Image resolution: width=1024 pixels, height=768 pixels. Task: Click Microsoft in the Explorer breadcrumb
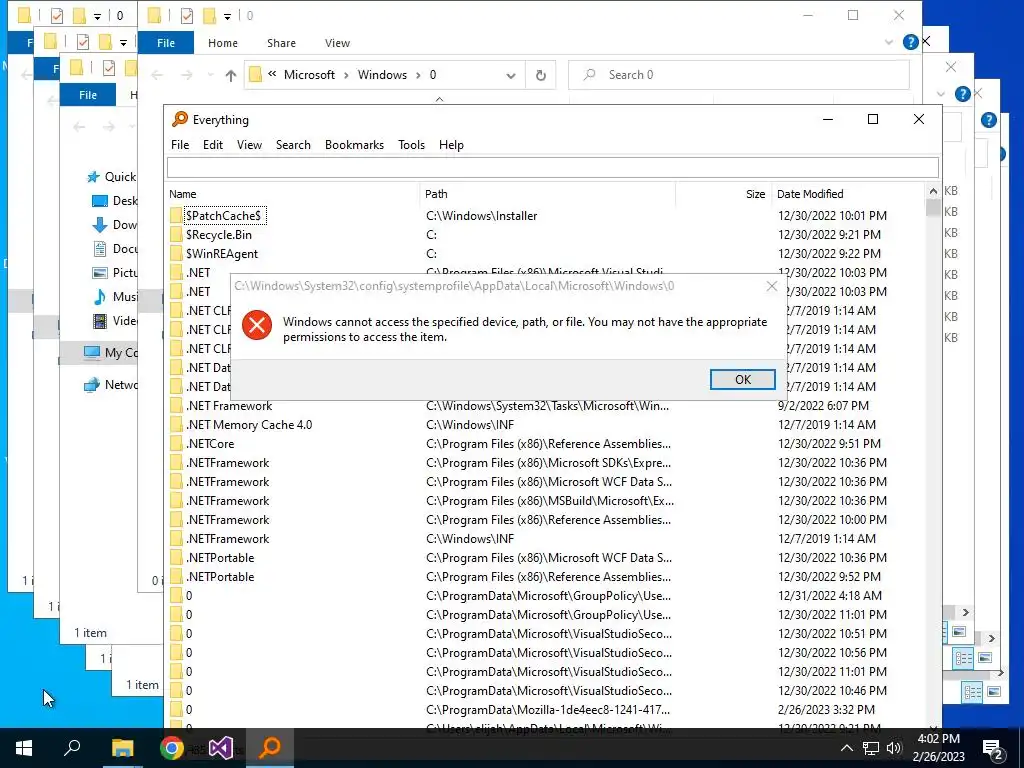pos(309,75)
